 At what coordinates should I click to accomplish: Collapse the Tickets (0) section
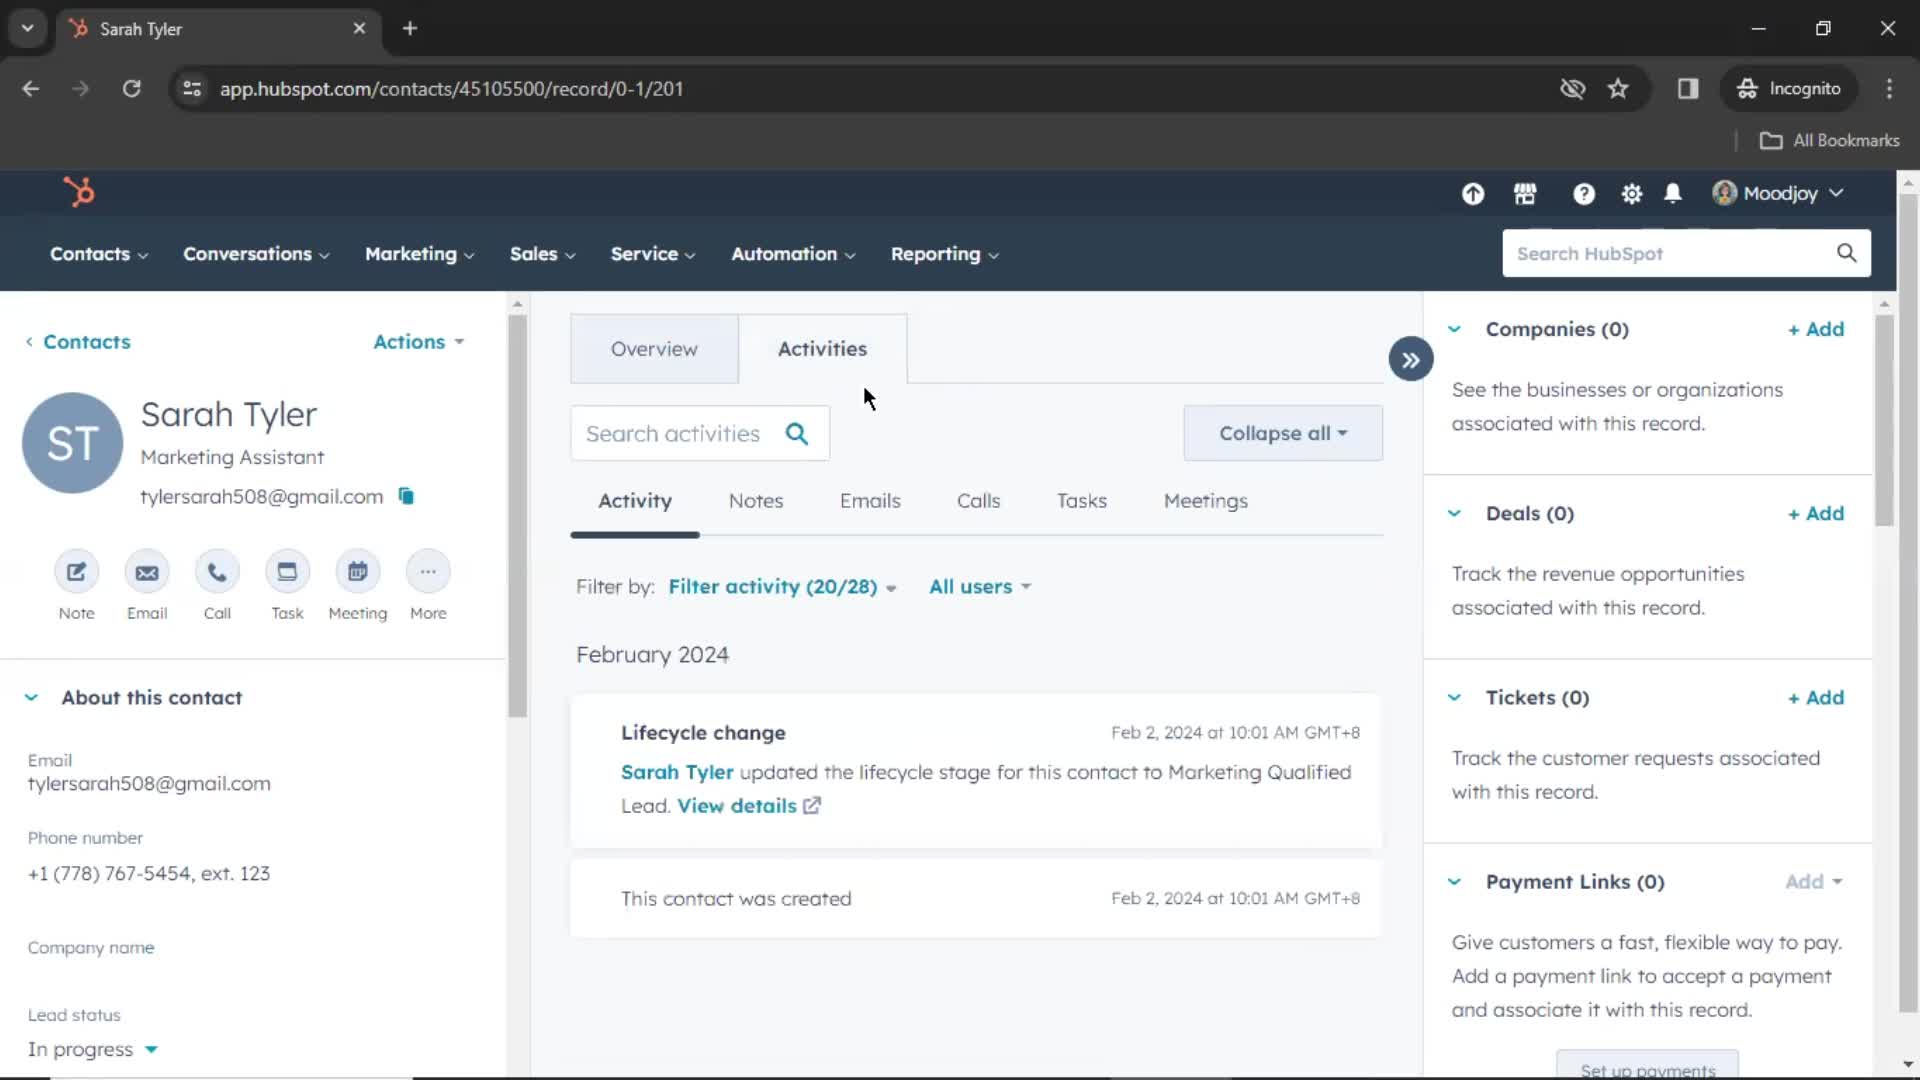click(1454, 698)
